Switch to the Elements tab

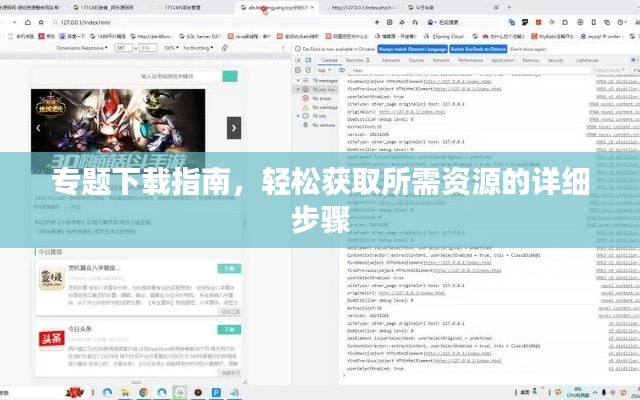point(391,60)
